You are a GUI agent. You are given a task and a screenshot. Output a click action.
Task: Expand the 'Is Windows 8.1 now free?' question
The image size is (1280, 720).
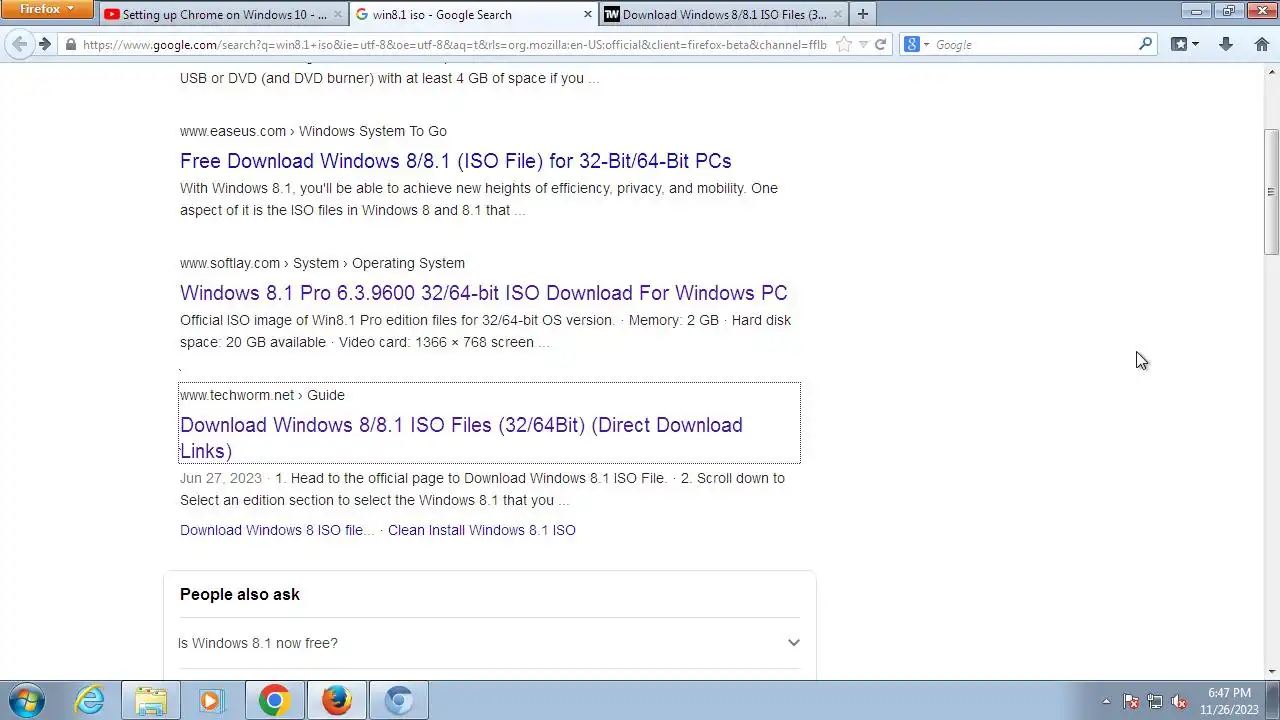click(x=793, y=643)
